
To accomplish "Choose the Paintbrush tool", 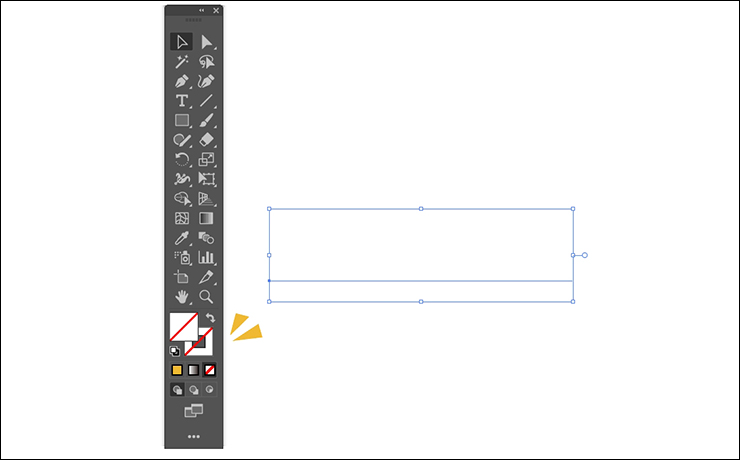I will coord(206,121).
